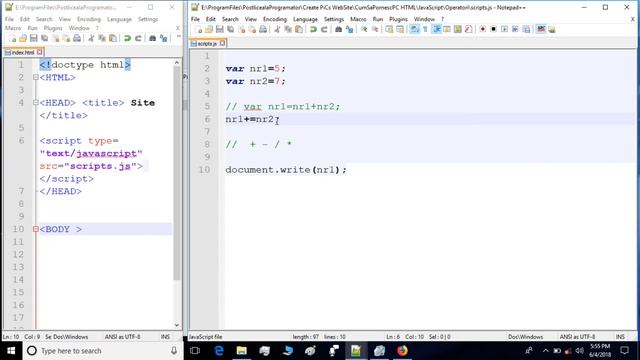The image size is (640, 360).
Task: Click Cut scissors in index.html window toolbar
Action: point(91,38)
